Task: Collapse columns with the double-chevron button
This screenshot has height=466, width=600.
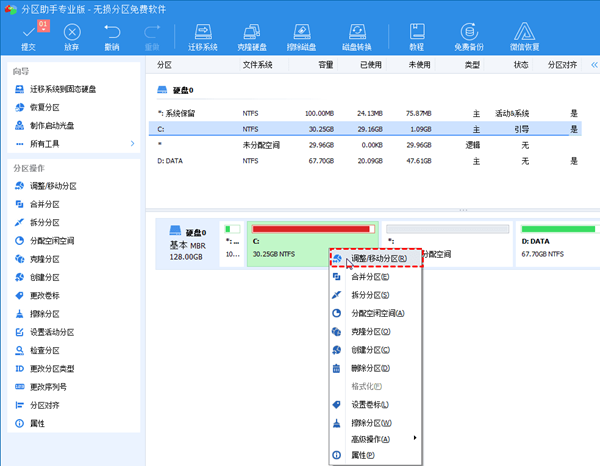Action: 594,65
